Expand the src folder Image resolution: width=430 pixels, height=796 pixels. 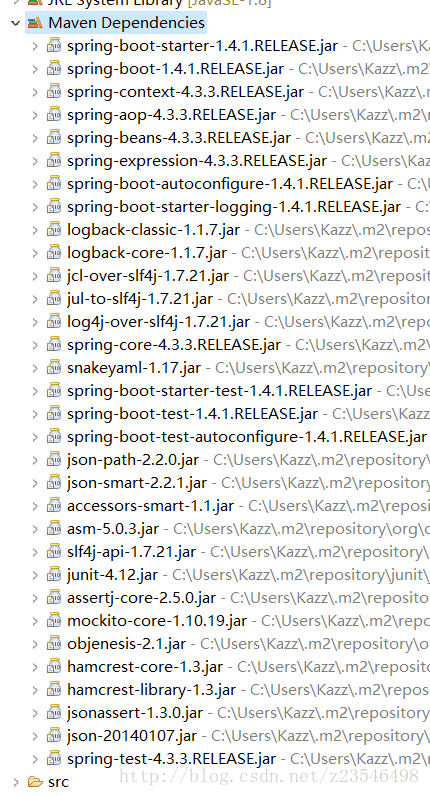(x=16, y=782)
